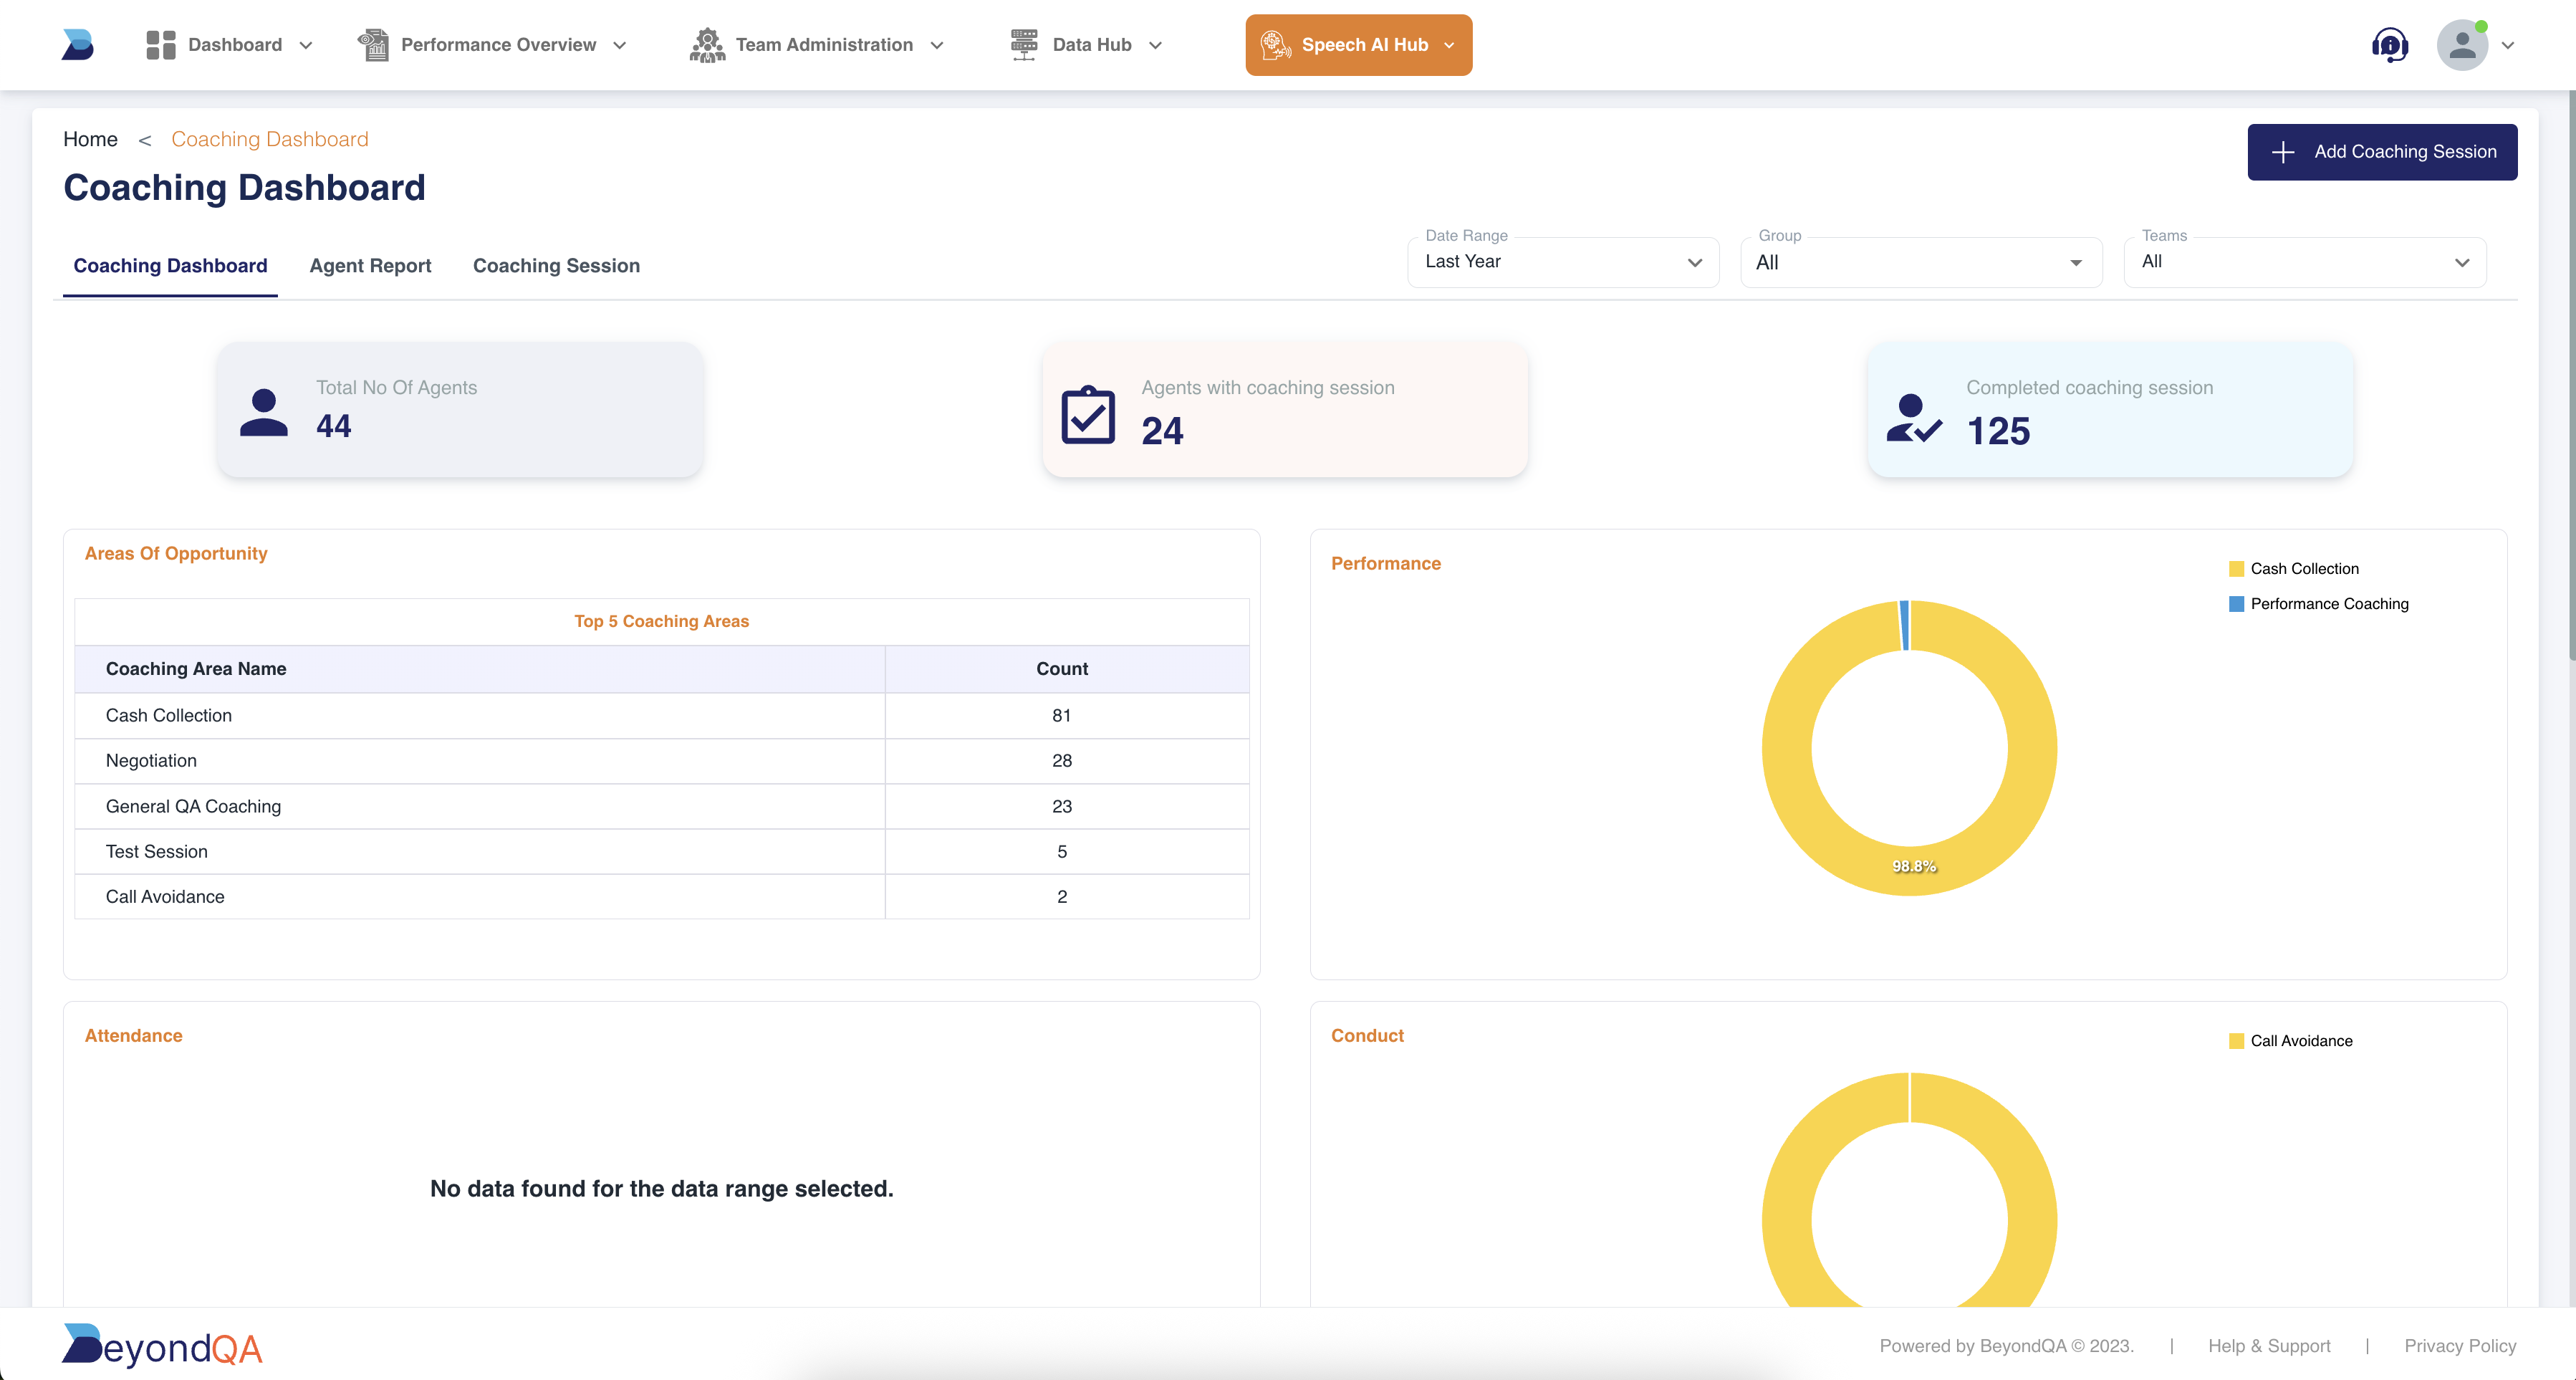Switch to the Agent Report tab
This screenshot has height=1380, width=2576.
pyautogui.click(x=370, y=266)
